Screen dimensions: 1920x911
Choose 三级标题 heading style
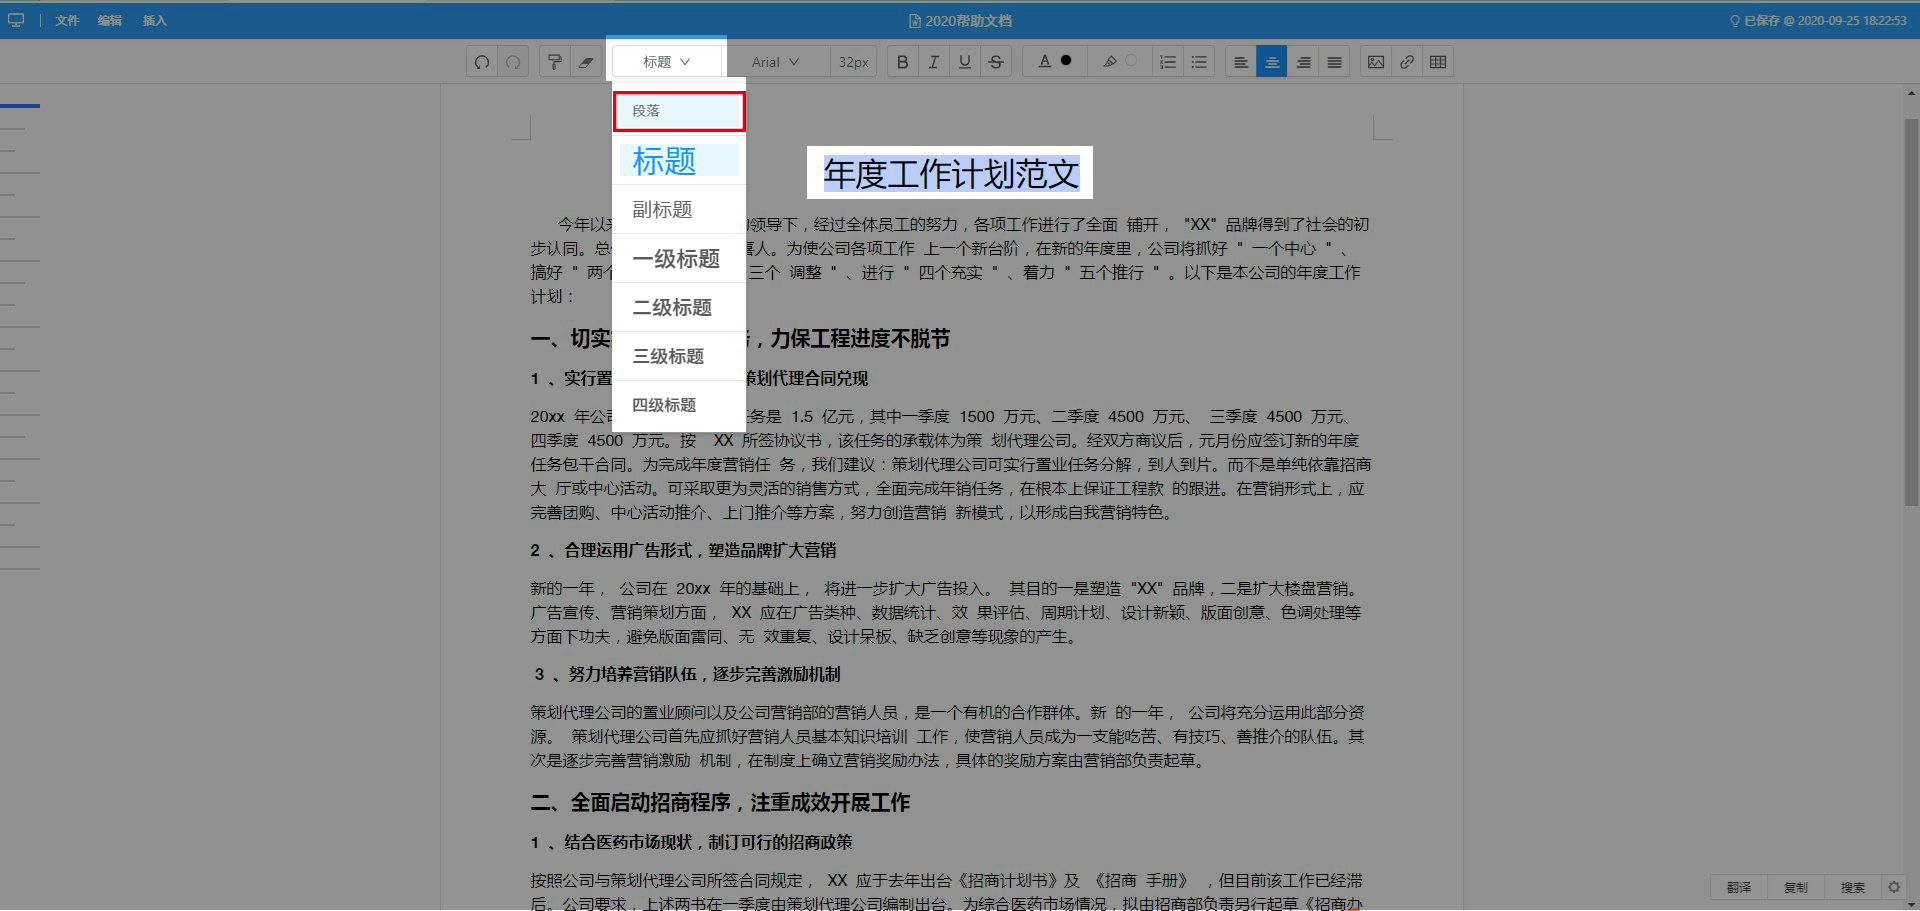click(679, 356)
